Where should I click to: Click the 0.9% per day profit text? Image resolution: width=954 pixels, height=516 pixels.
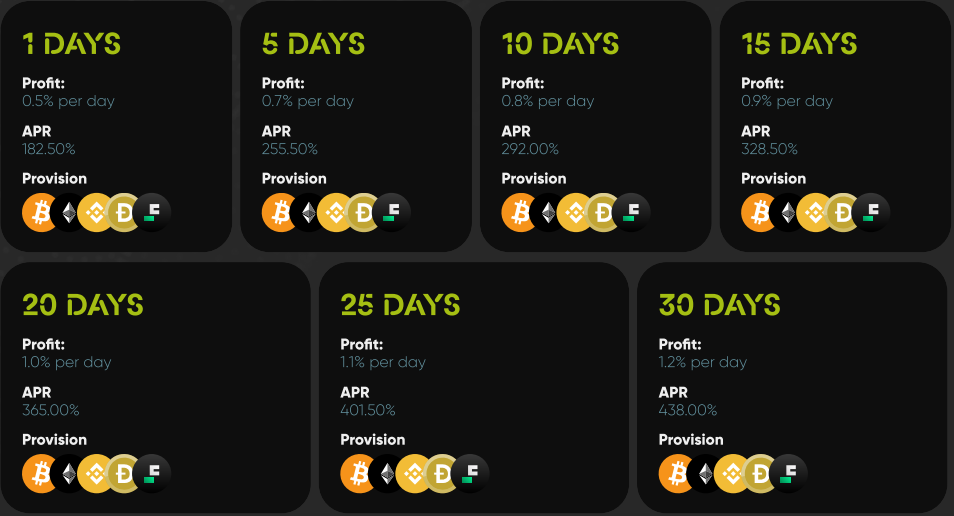pyautogui.click(x=787, y=101)
